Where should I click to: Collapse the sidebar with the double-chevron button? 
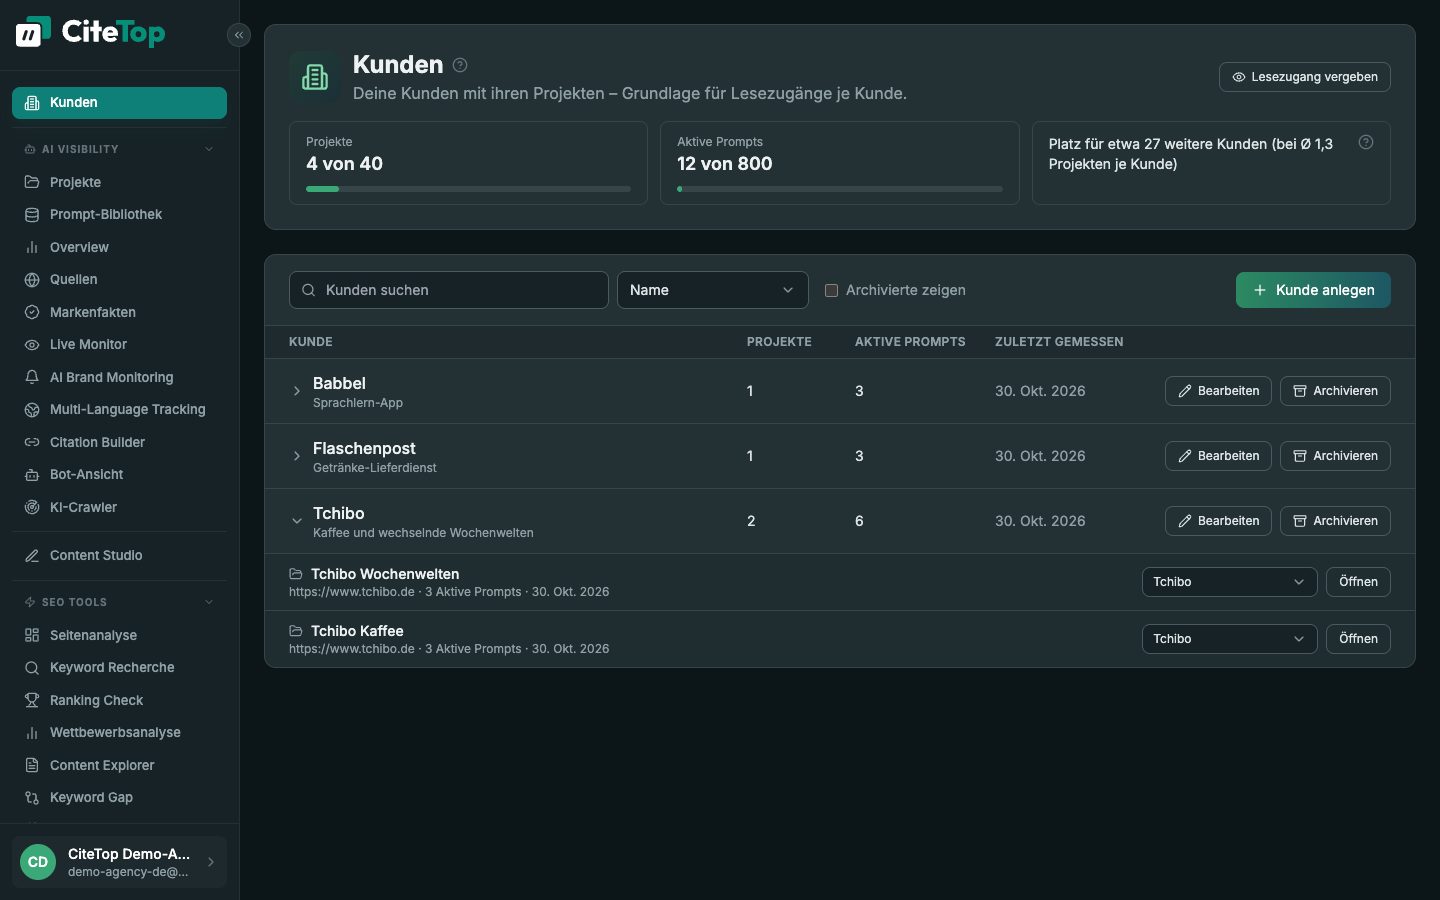pyautogui.click(x=239, y=35)
